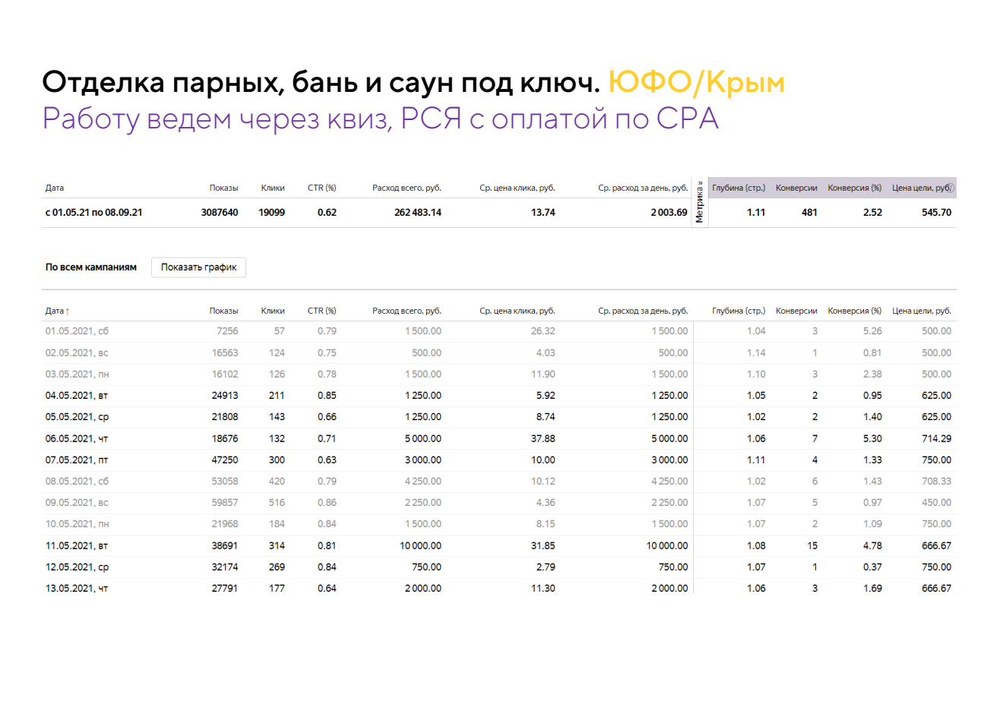This screenshot has width=1000, height=702.
Task: Click the info icon beside "Цена цели, руб."
Action: (x=951, y=188)
